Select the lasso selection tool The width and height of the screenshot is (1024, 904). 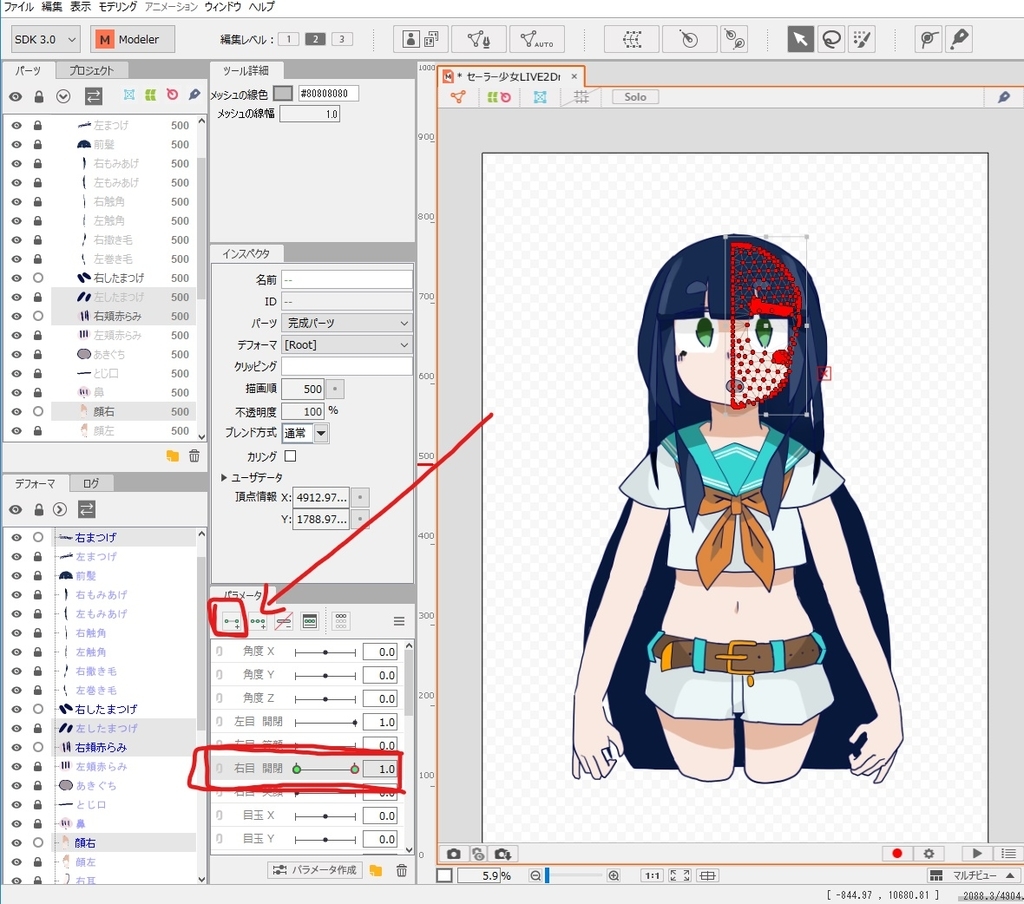pos(831,39)
